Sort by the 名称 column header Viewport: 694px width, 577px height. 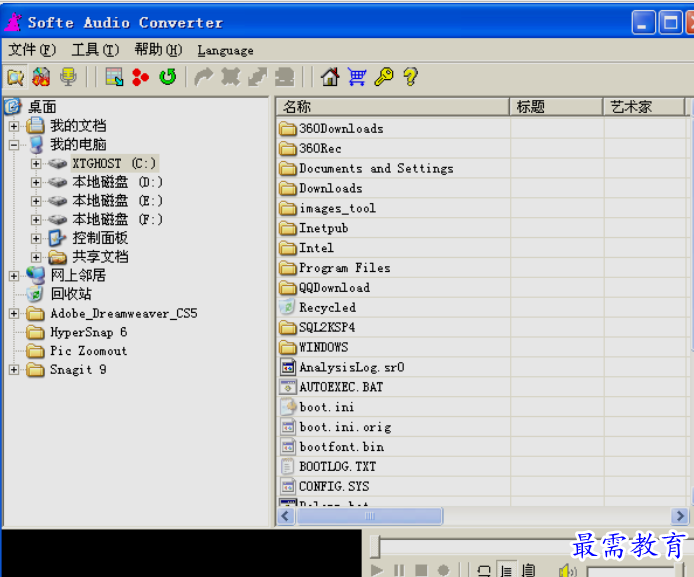[393, 107]
